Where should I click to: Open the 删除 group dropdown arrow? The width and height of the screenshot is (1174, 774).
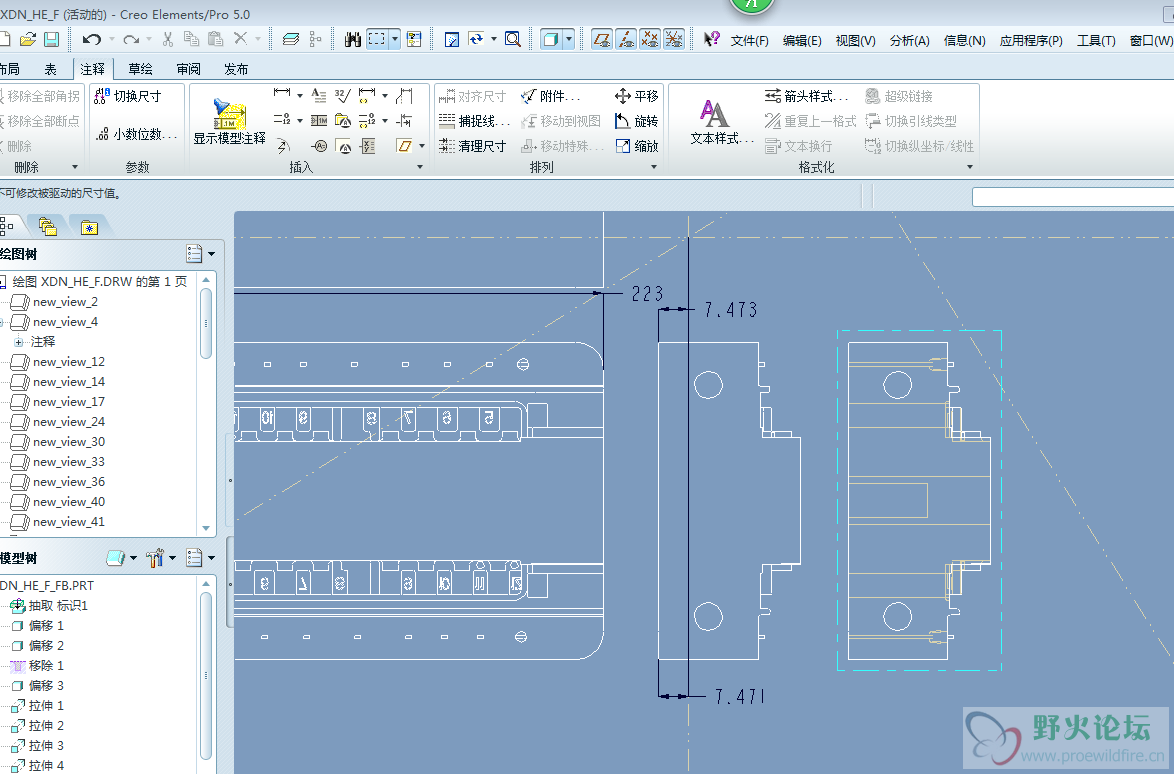click(x=74, y=167)
